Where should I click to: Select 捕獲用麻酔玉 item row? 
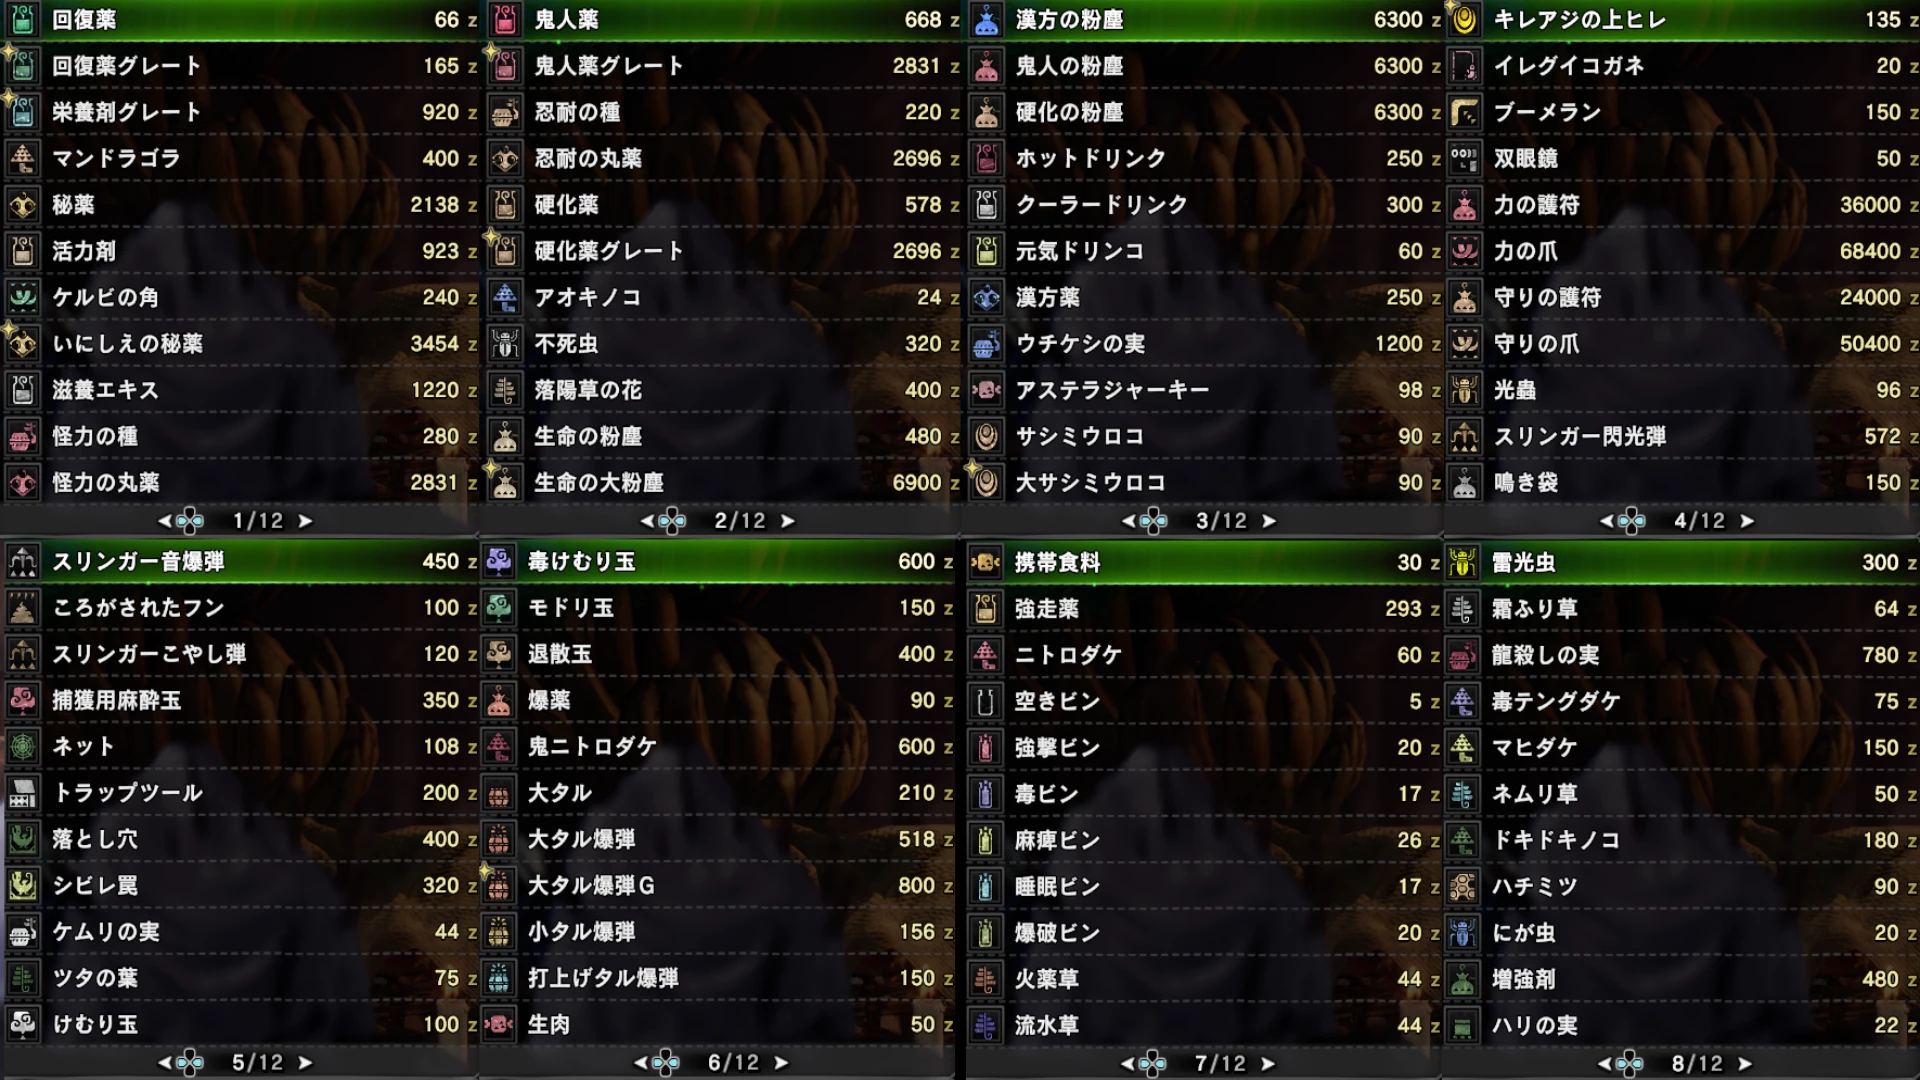[241, 700]
